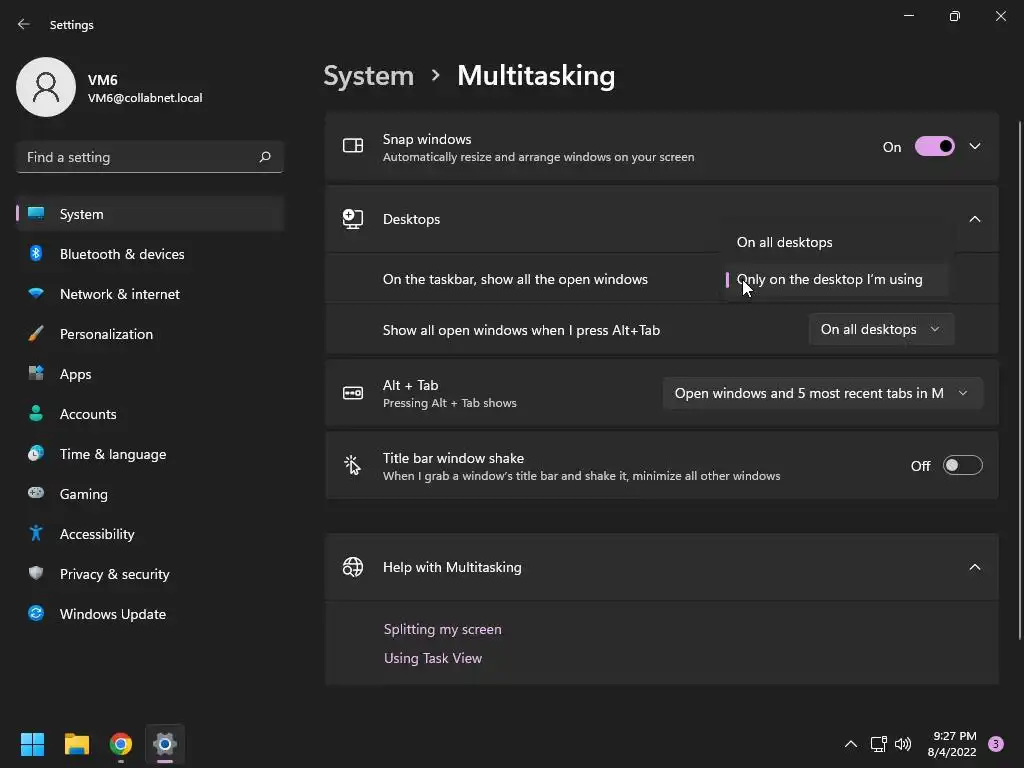Image resolution: width=1024 pixels, height=768 pixels.
Task: Turn off the Snap windows toggle
Action: click(x=935, y=147)
